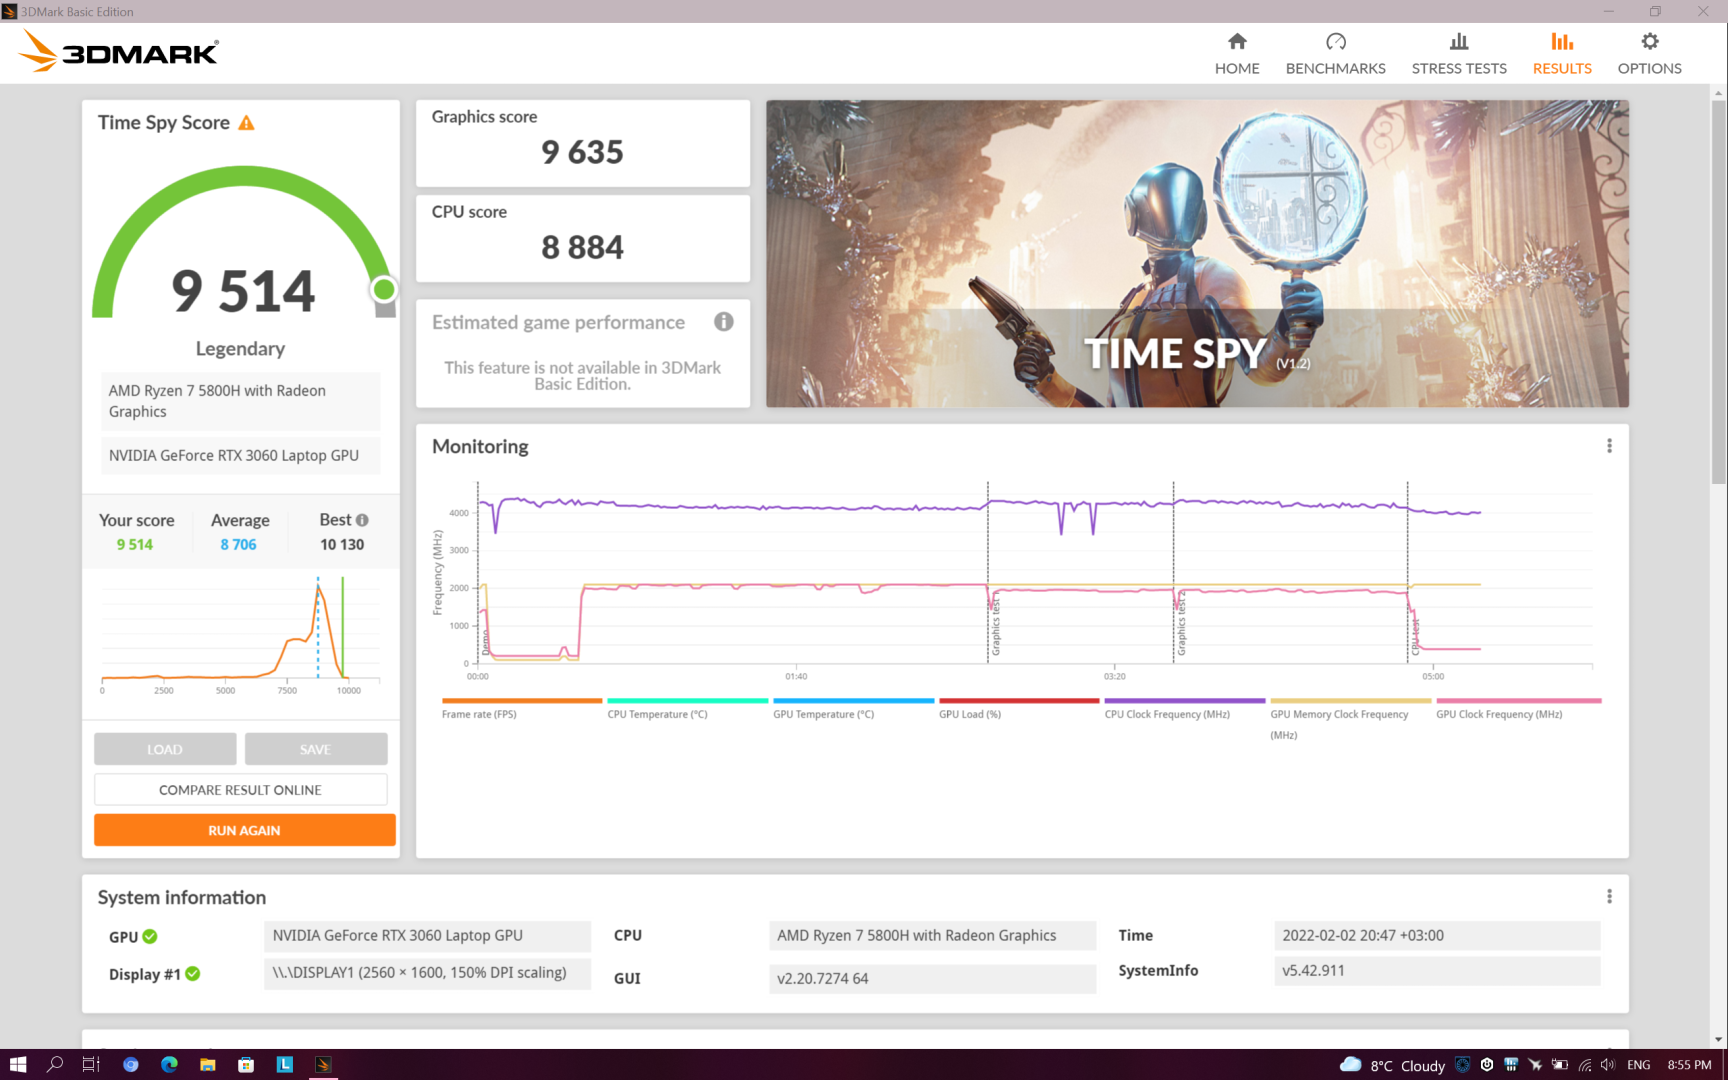
Task: Click the SystemInfo version v5.42.911
Action: [x=1437, y=971]
